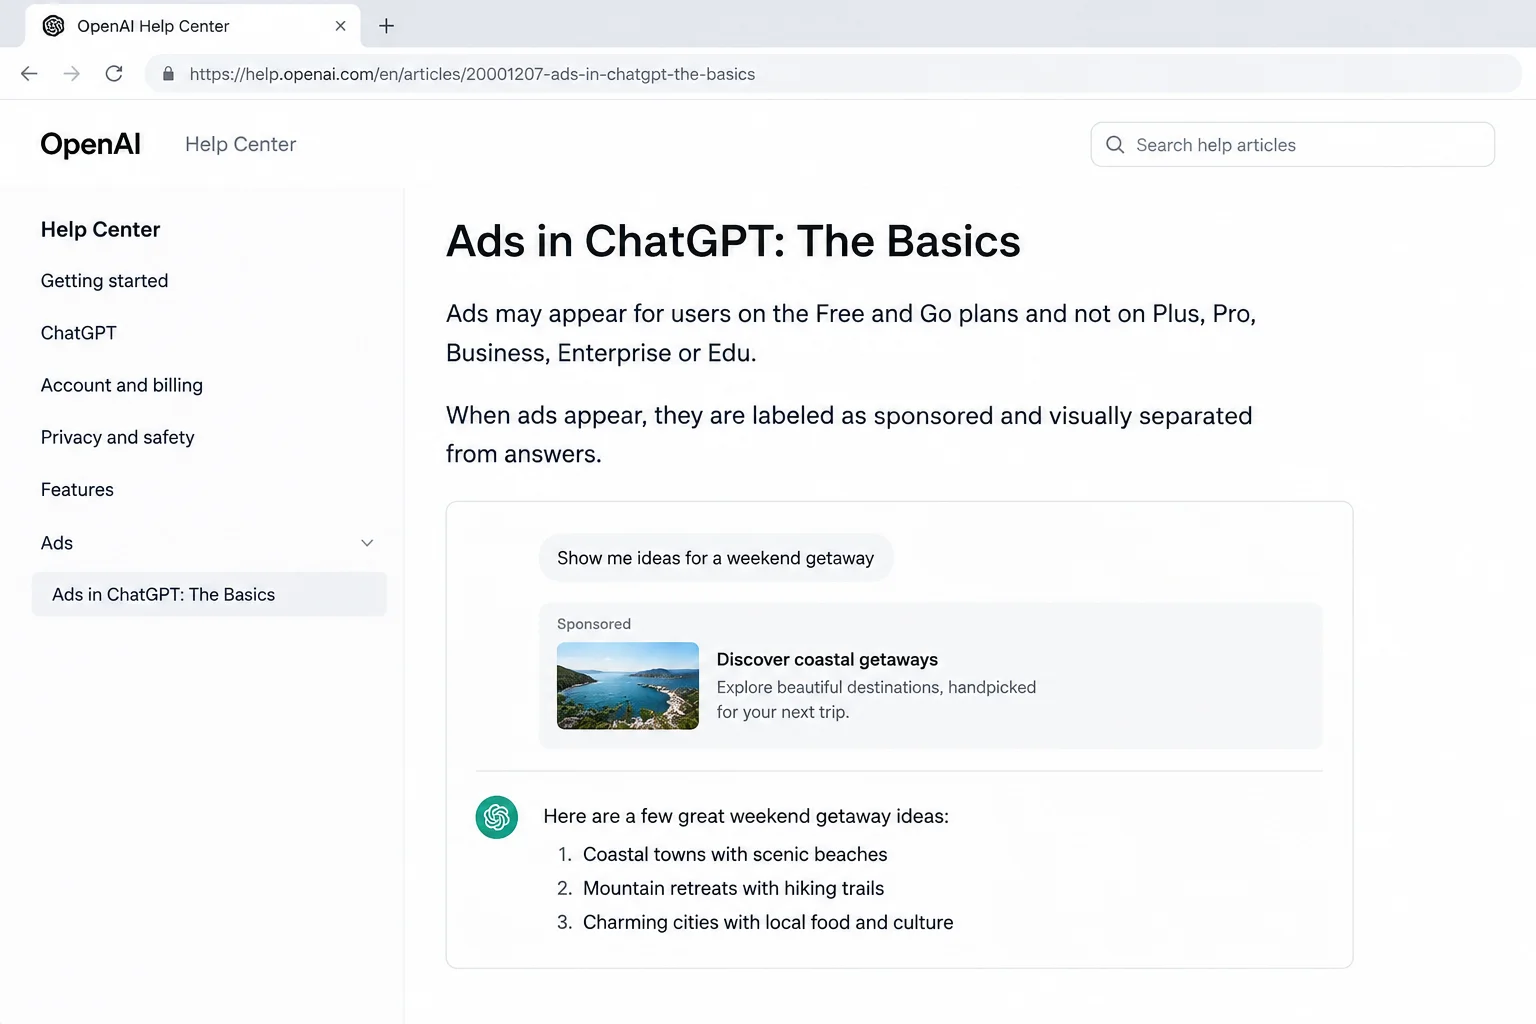Click the Sponsored label
The width and height of the screenshot is (1536, 1024).
tap(594, 624)
